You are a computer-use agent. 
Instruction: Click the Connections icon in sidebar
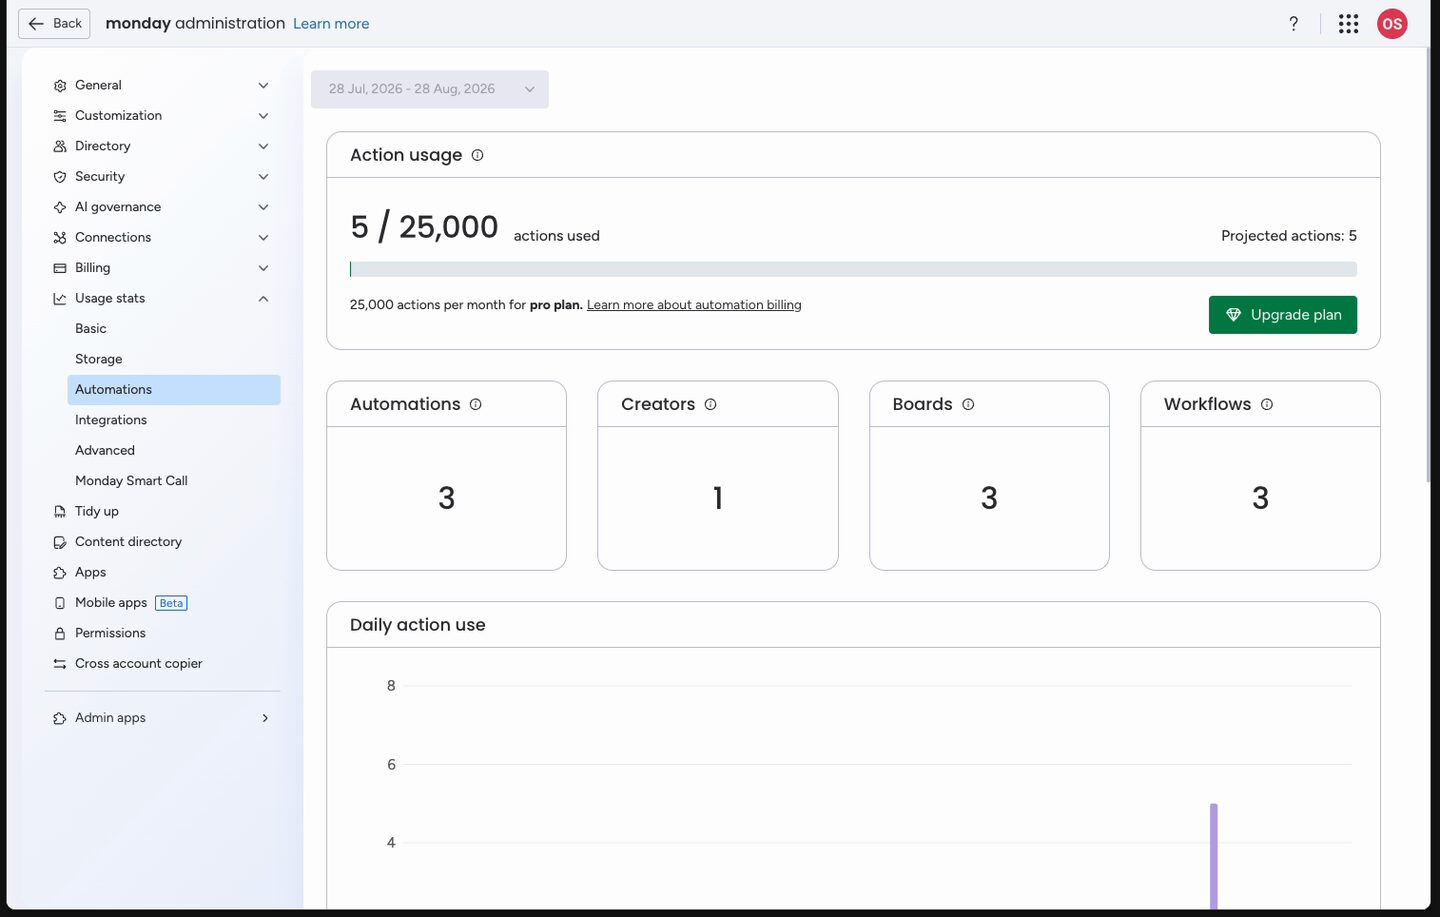point(60,238)
